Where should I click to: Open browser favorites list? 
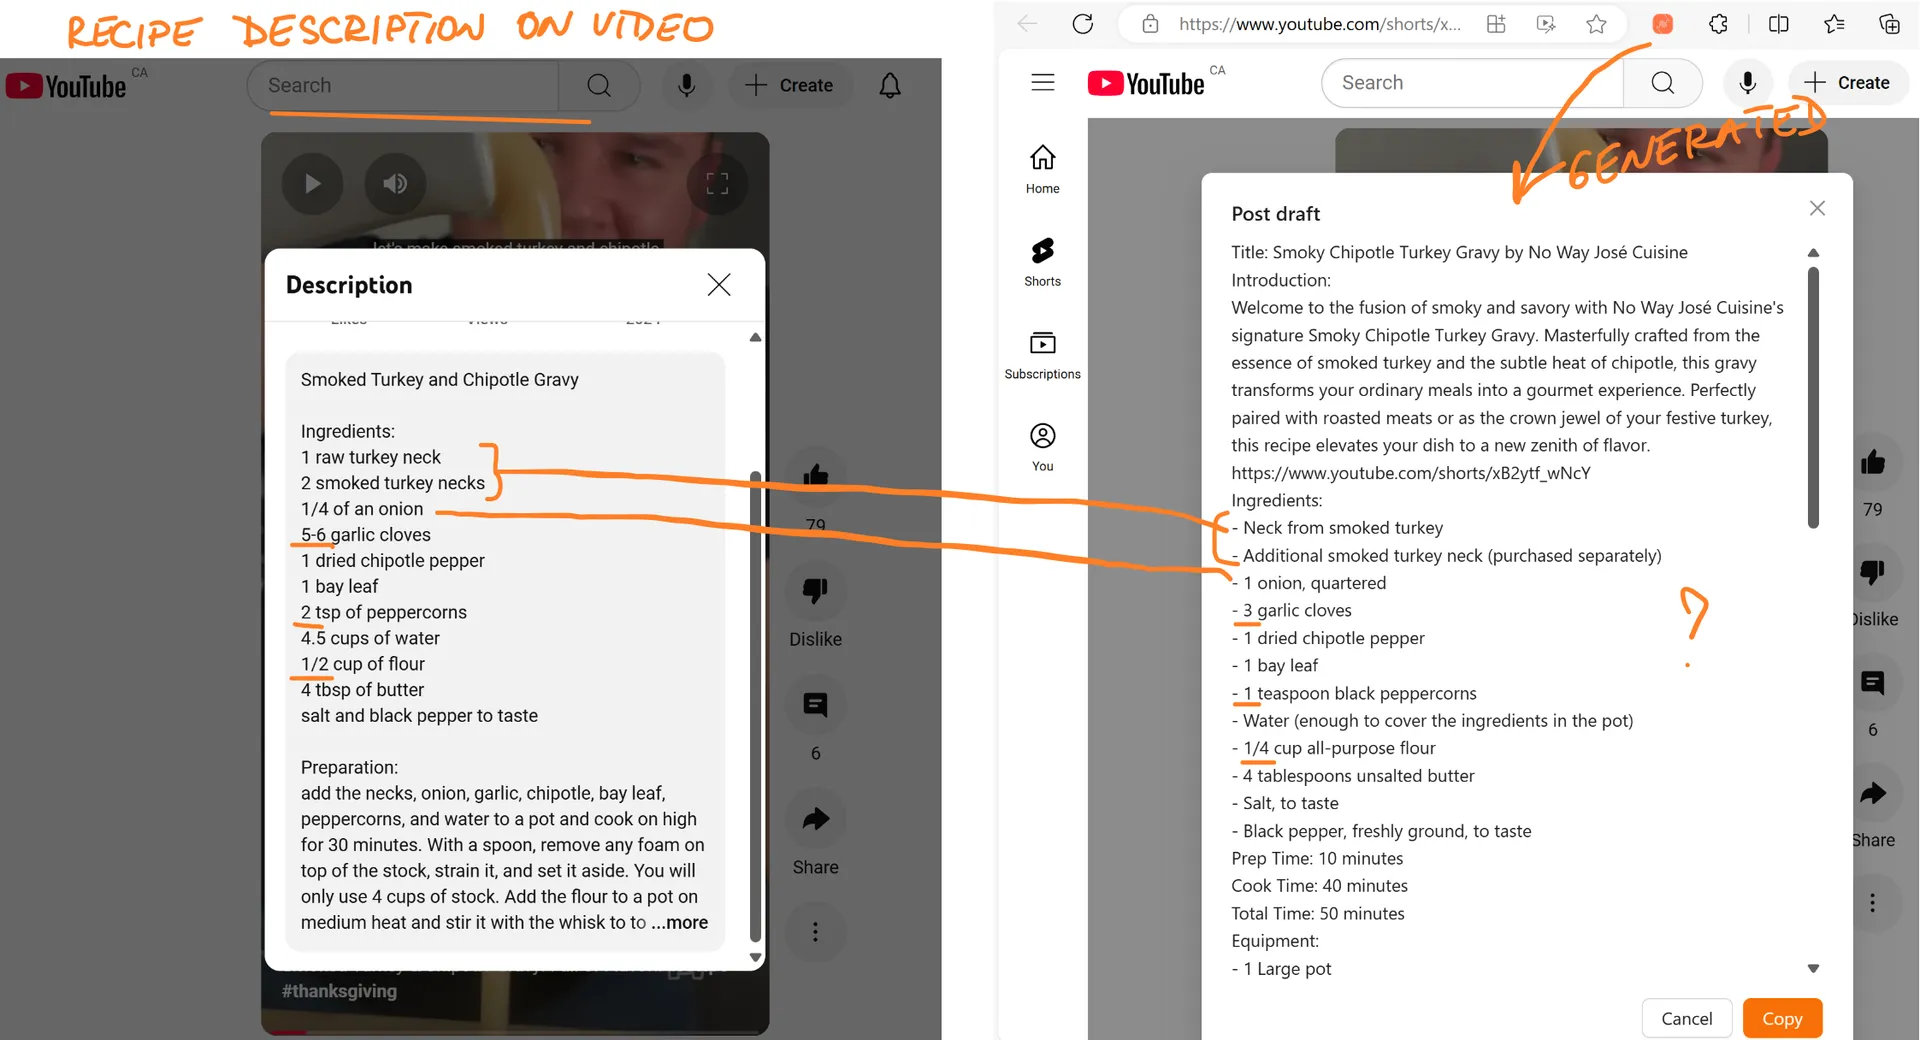1834,24
